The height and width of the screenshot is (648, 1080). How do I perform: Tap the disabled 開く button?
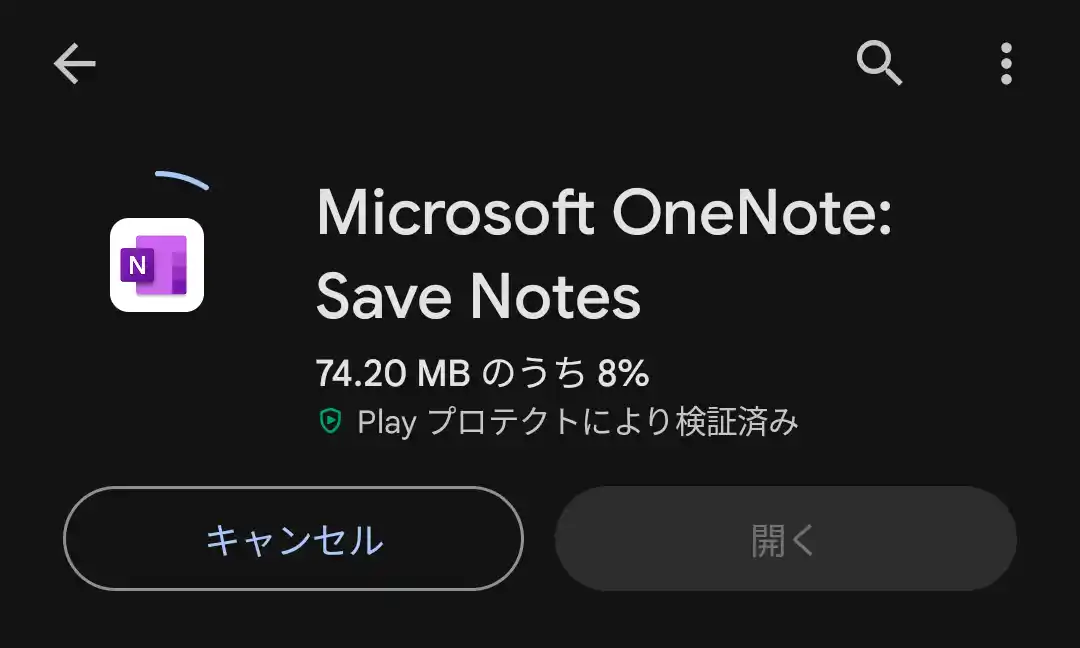point(785,538)
